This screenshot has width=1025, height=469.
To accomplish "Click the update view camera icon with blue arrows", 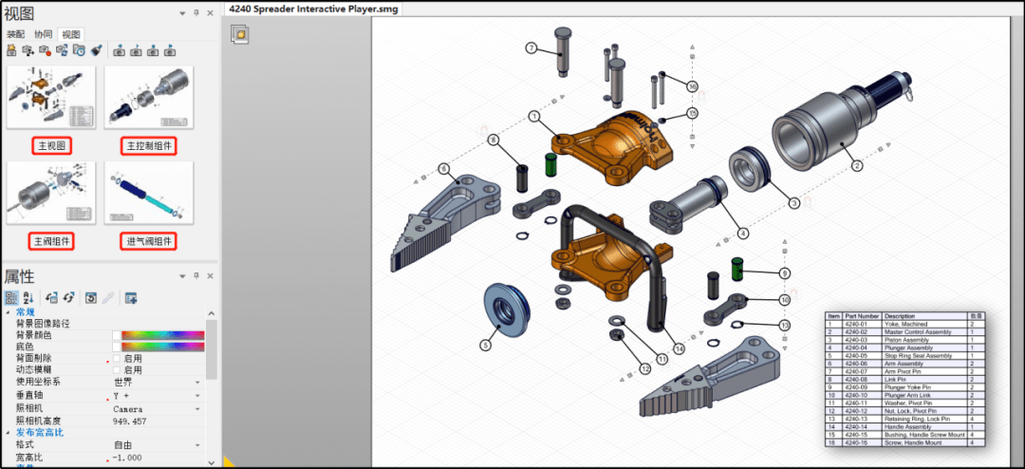I will [x=62, y=50].
